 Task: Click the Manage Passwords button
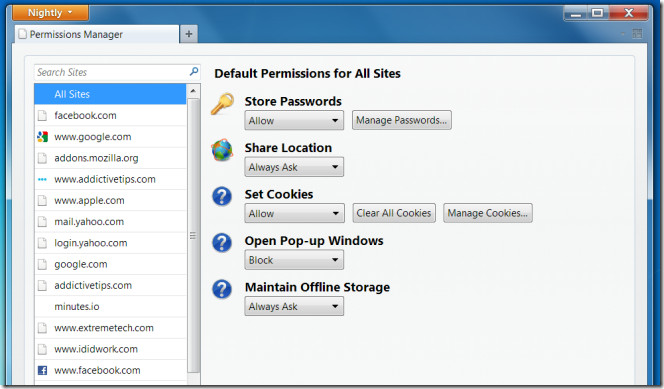point(401,120)
